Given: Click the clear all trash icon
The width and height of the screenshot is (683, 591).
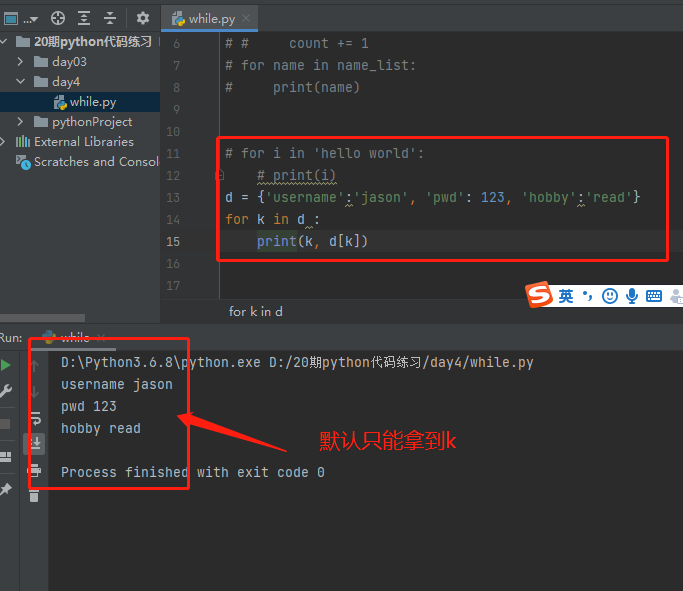Looking at the screenshot, I should coord(34,496).
